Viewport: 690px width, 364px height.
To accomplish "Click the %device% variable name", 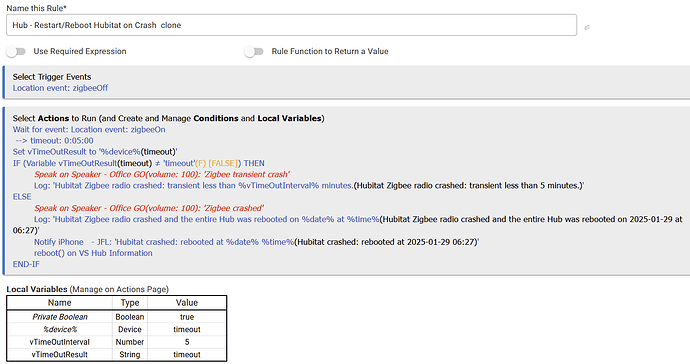I will (x=60, y=330).
